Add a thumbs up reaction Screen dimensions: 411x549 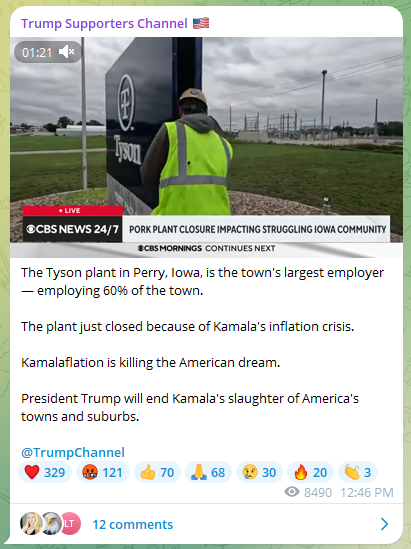tap(157, 472)
